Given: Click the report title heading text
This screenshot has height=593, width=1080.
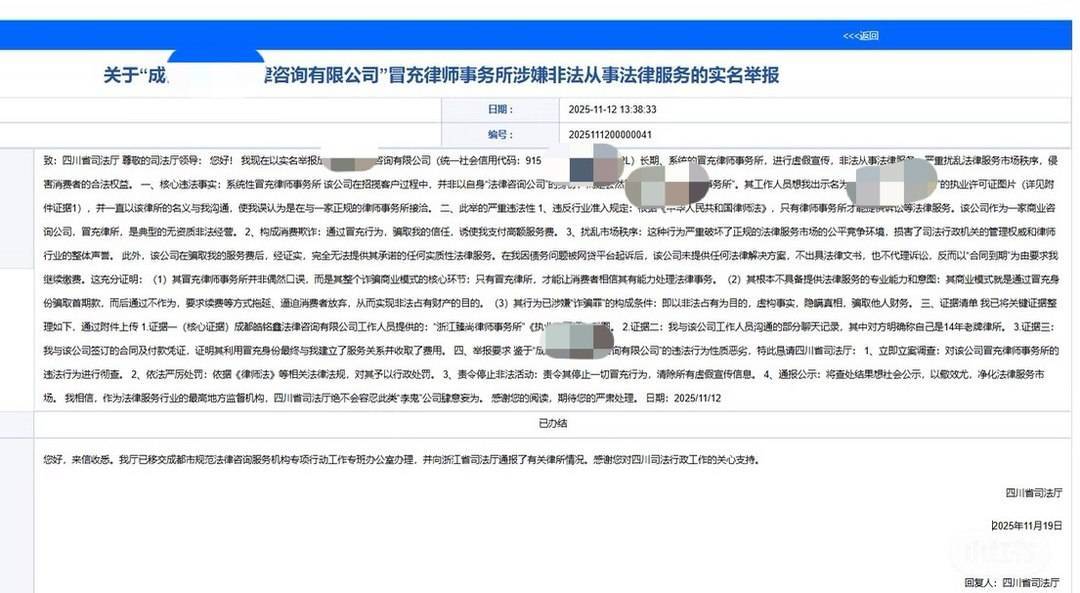Looking at the screenshot, I should (441, 75).
